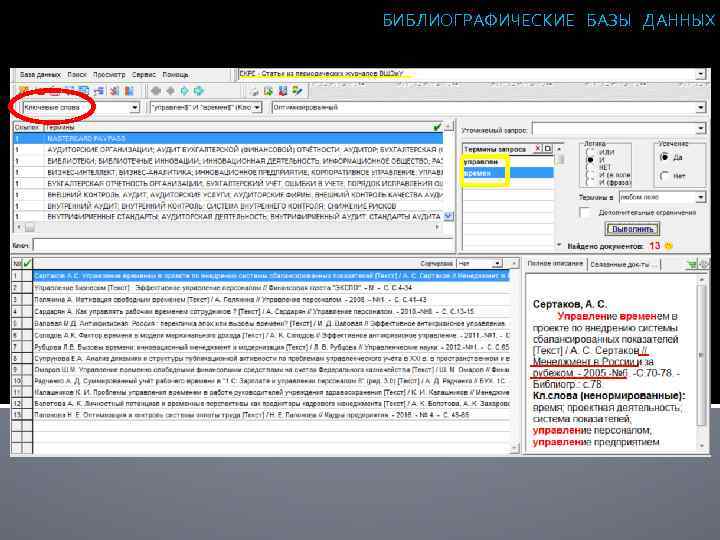720x540 pixels.
Task: Click the square icon beside Термины запроса X
Action: (547, 149)
